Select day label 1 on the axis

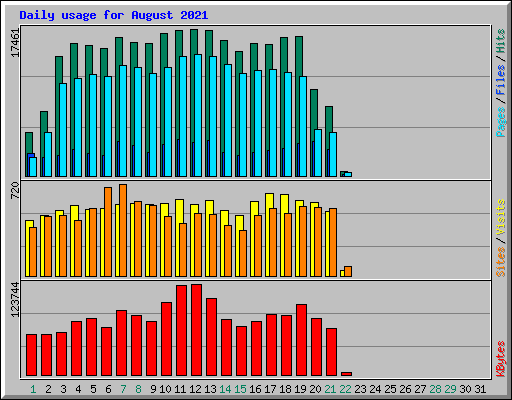[33, 389]
